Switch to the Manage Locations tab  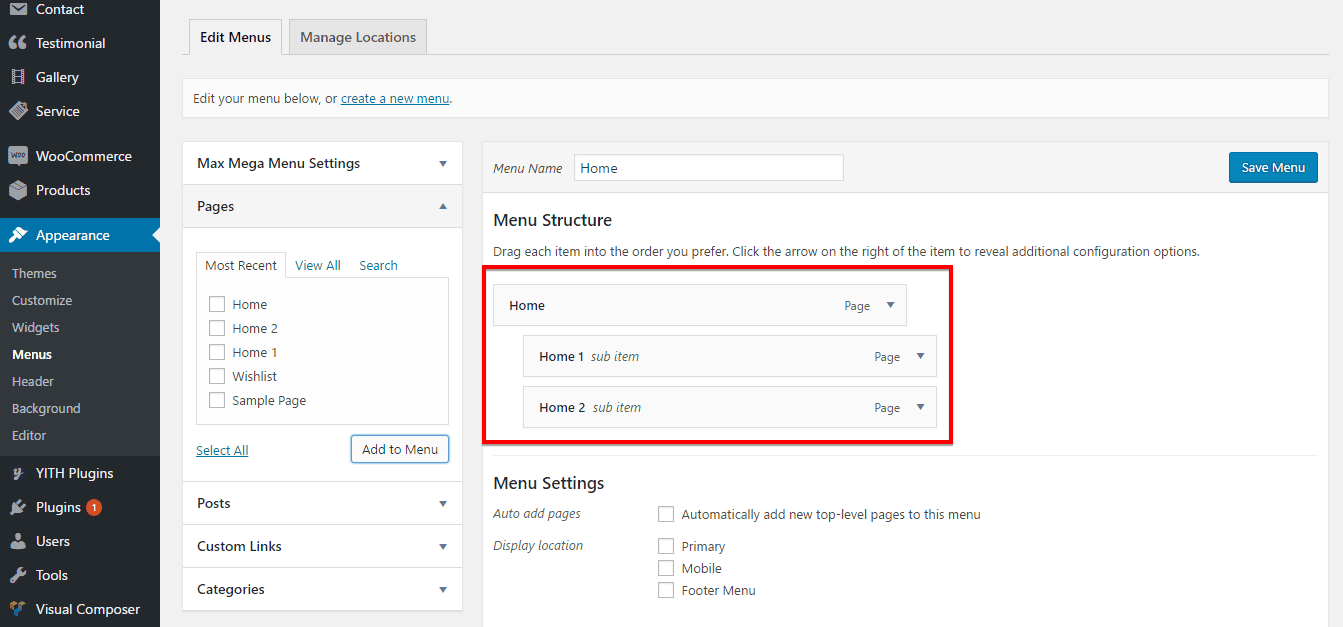point(357,36)
